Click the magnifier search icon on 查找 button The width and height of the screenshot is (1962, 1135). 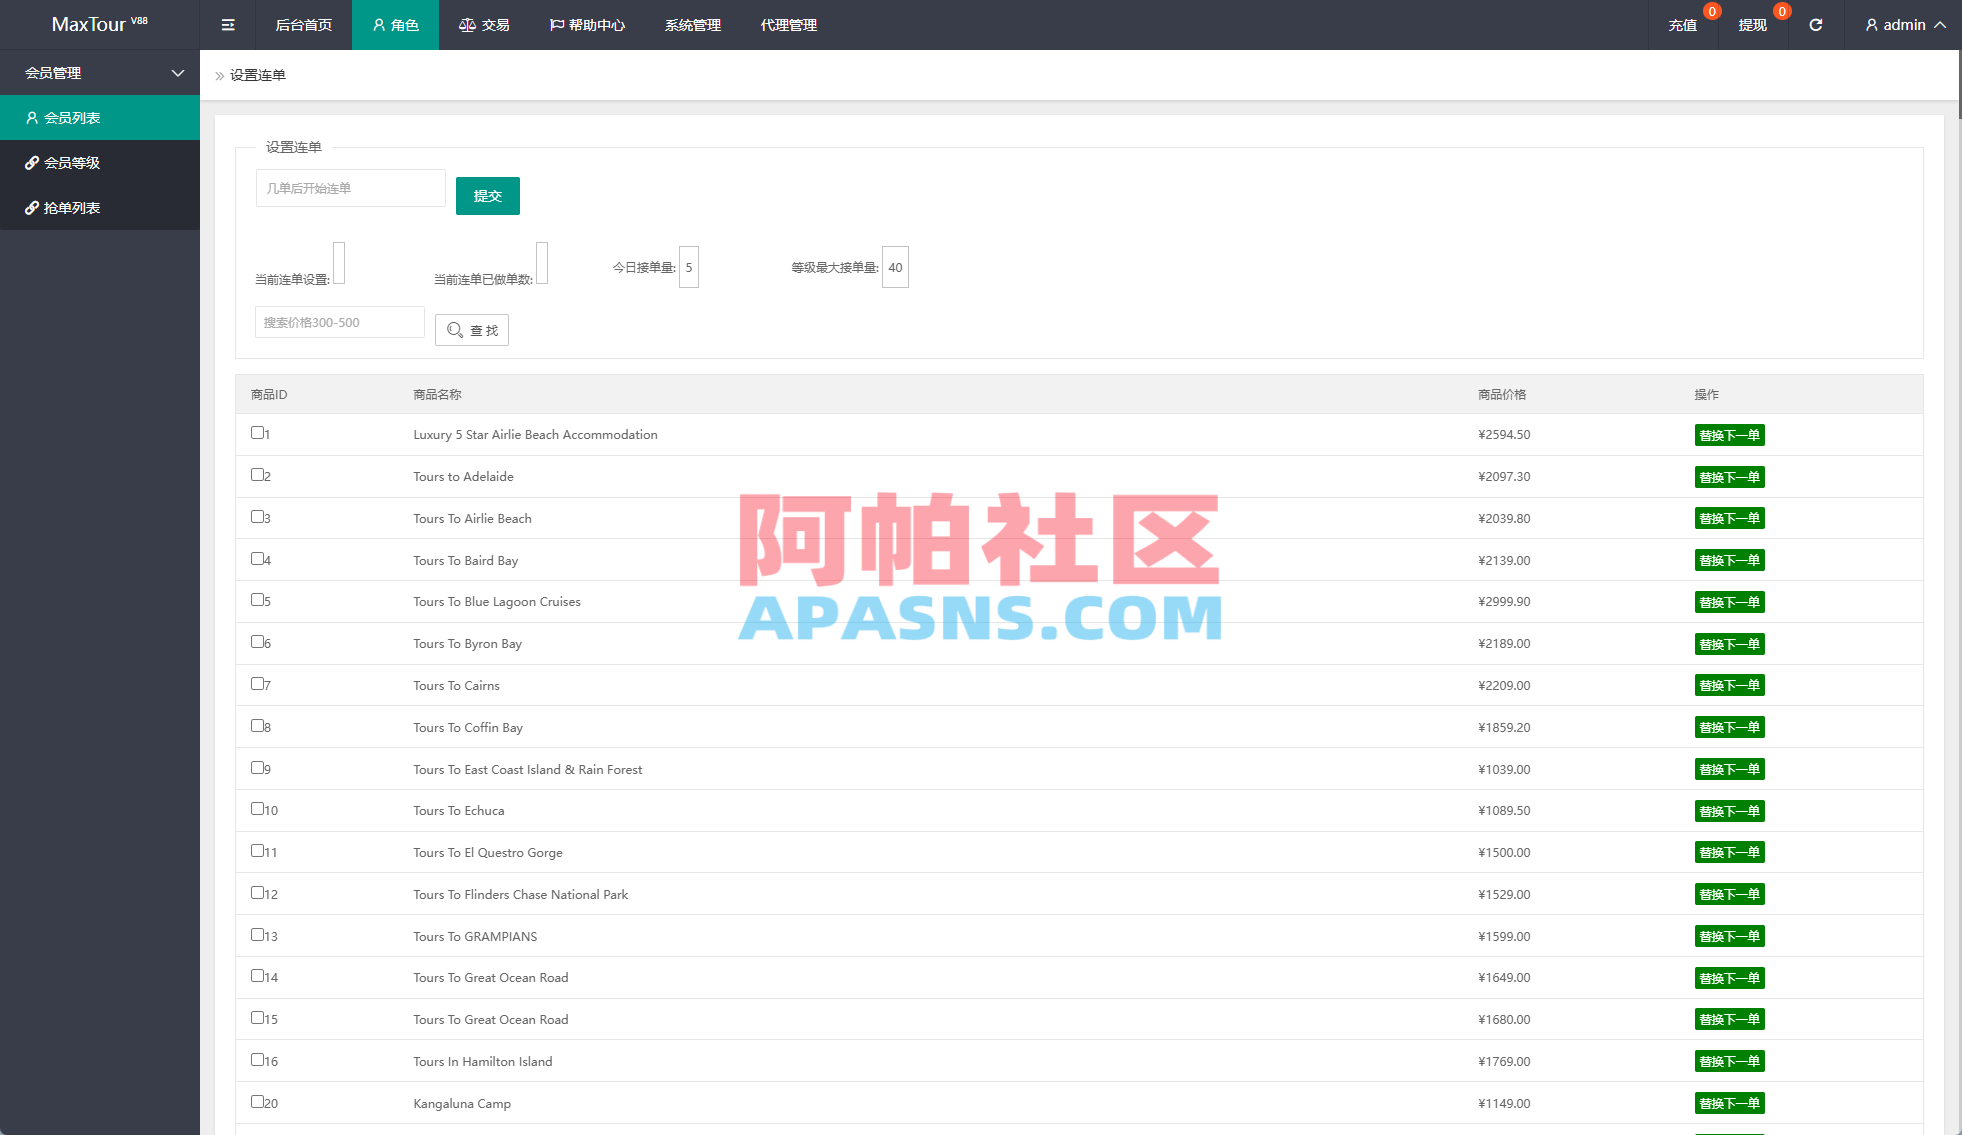coord(456,330)
